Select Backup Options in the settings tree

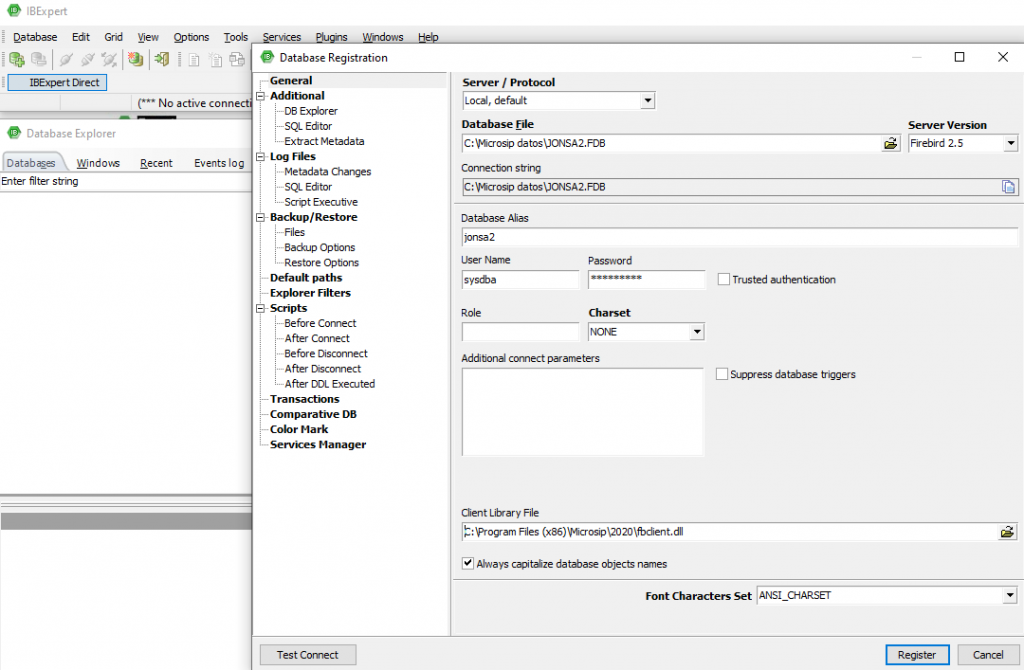coord(319,247)
